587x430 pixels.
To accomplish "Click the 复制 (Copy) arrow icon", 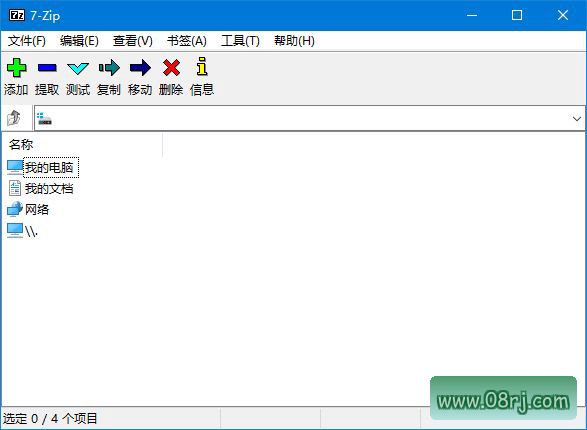I will tap(109, 68).
